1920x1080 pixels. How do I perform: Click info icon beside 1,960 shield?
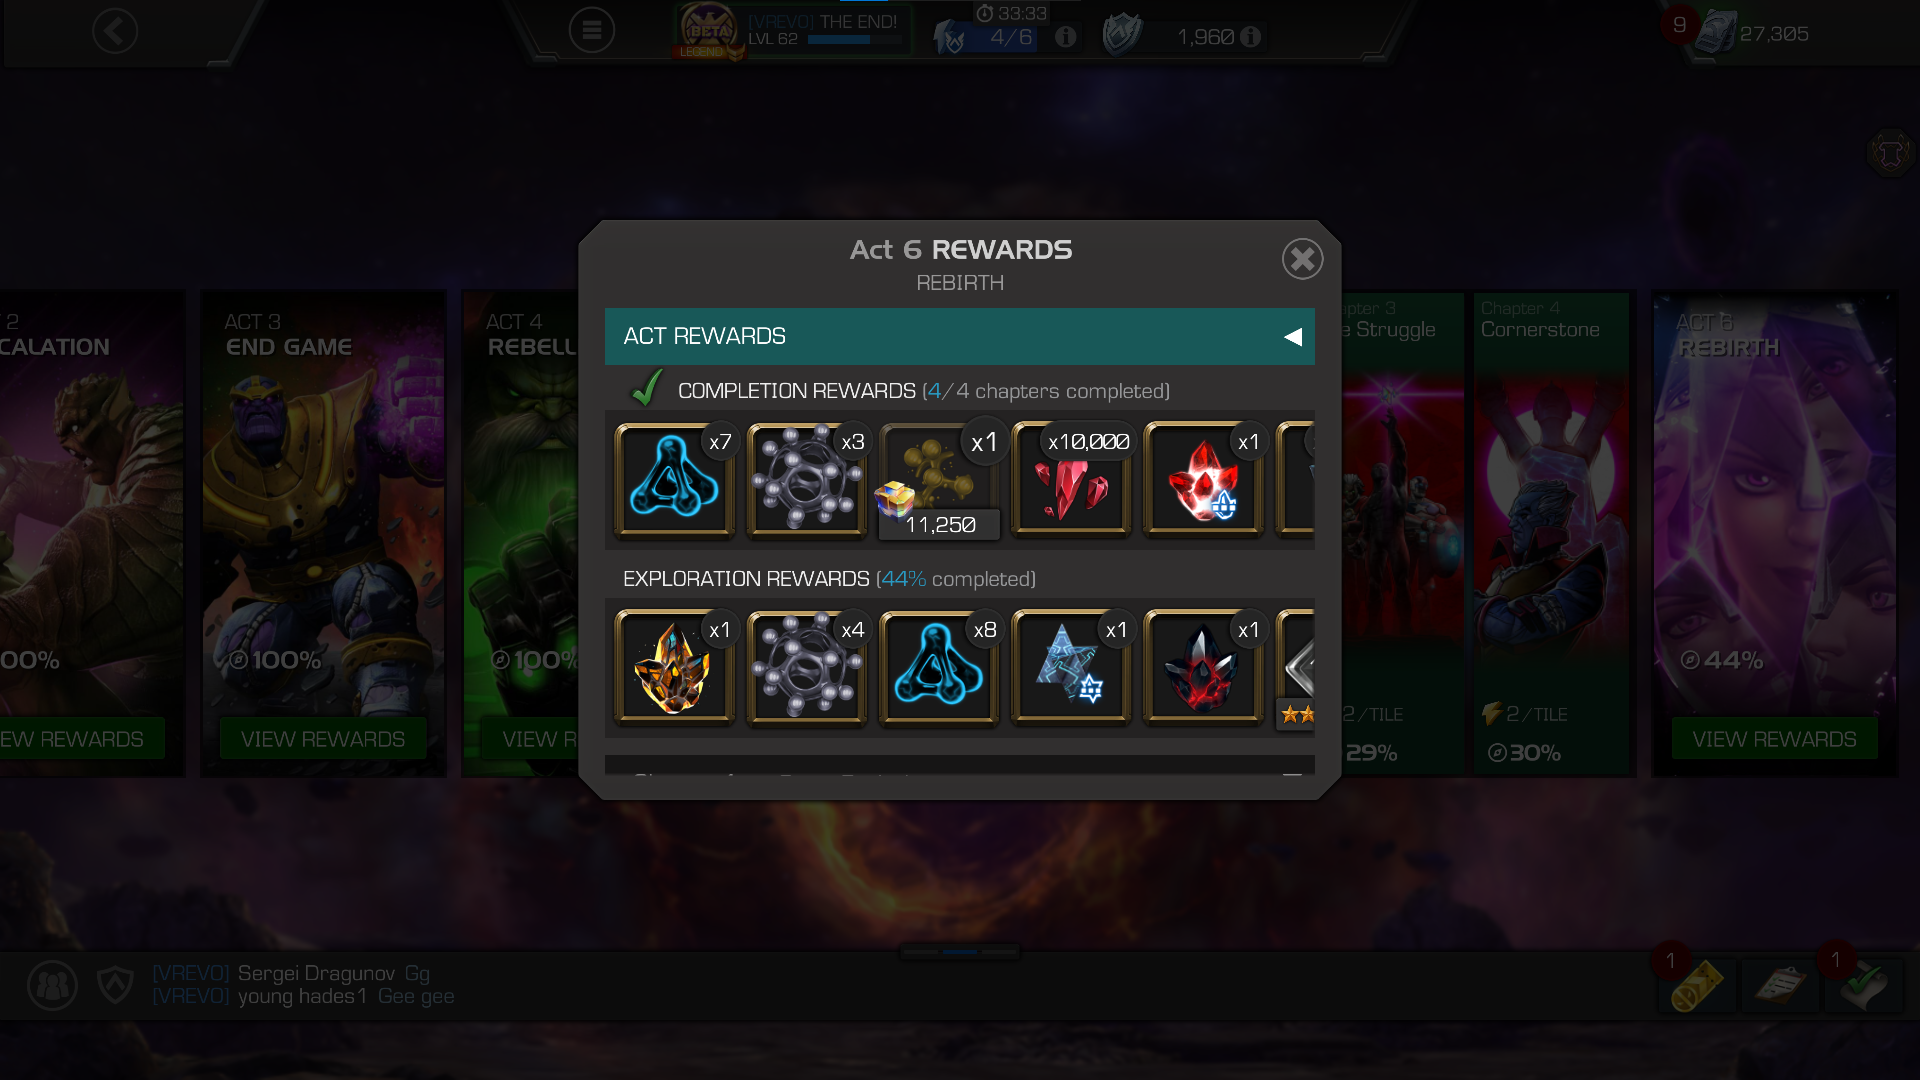pyautogui.click(x=1250, y=37)
